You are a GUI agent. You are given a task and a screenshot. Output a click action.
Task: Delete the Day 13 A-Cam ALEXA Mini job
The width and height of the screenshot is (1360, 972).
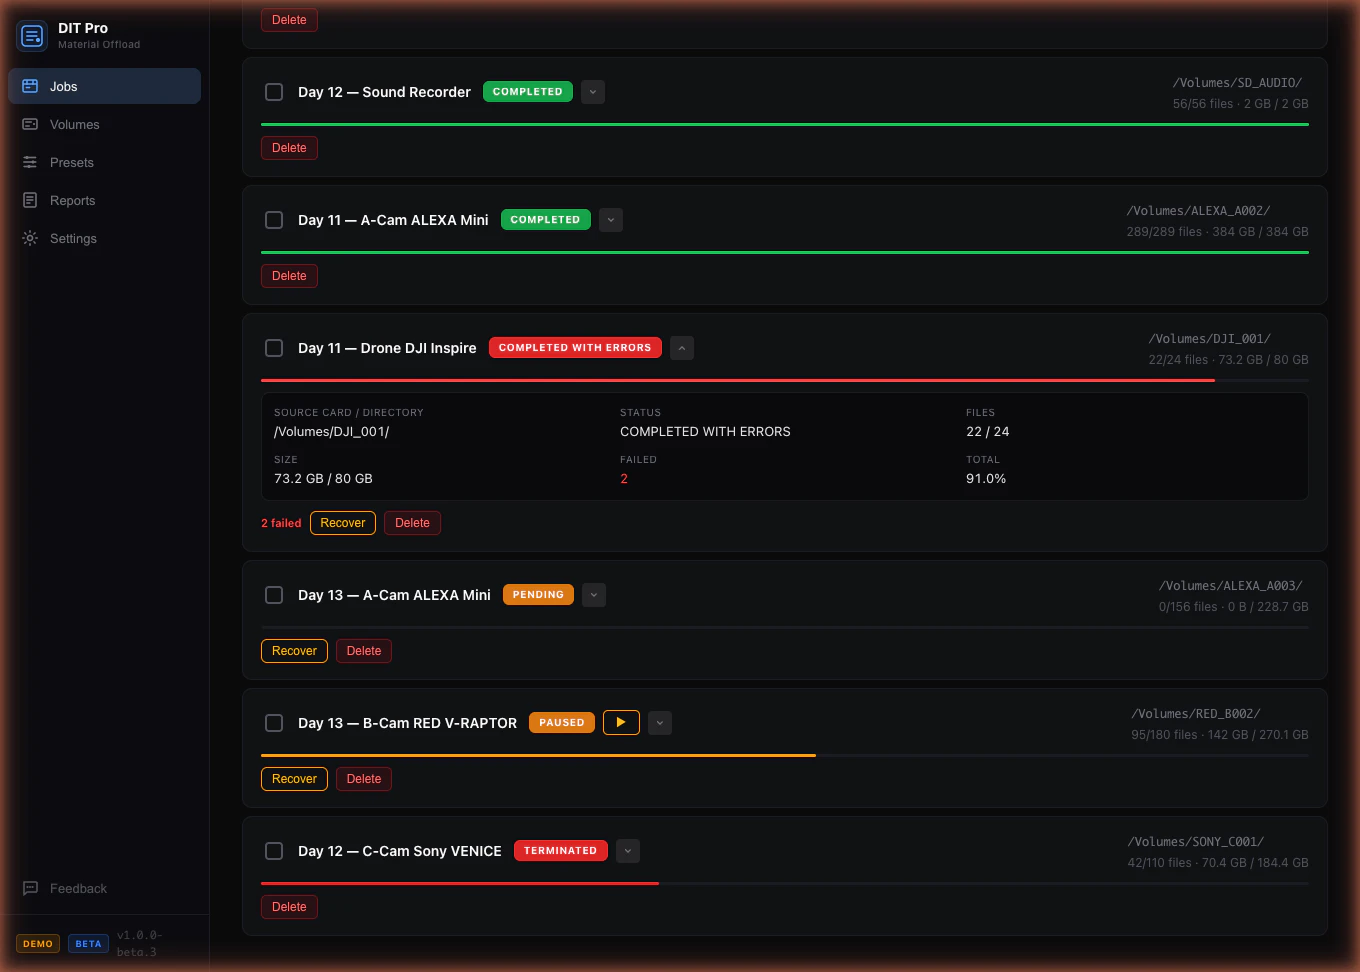coord(364,651)
